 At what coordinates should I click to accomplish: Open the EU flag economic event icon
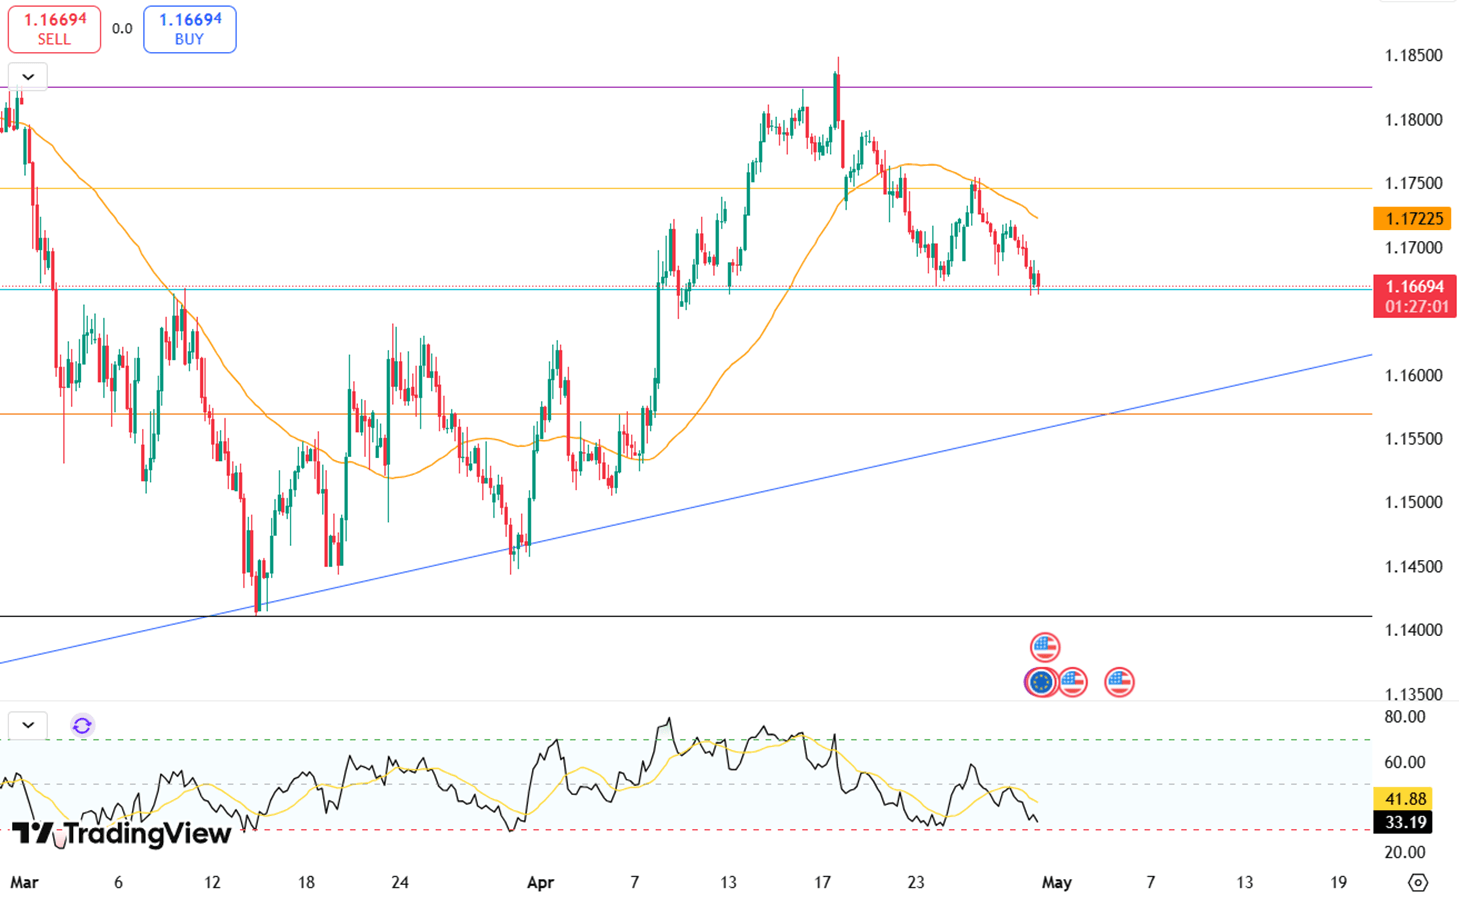1040,682
